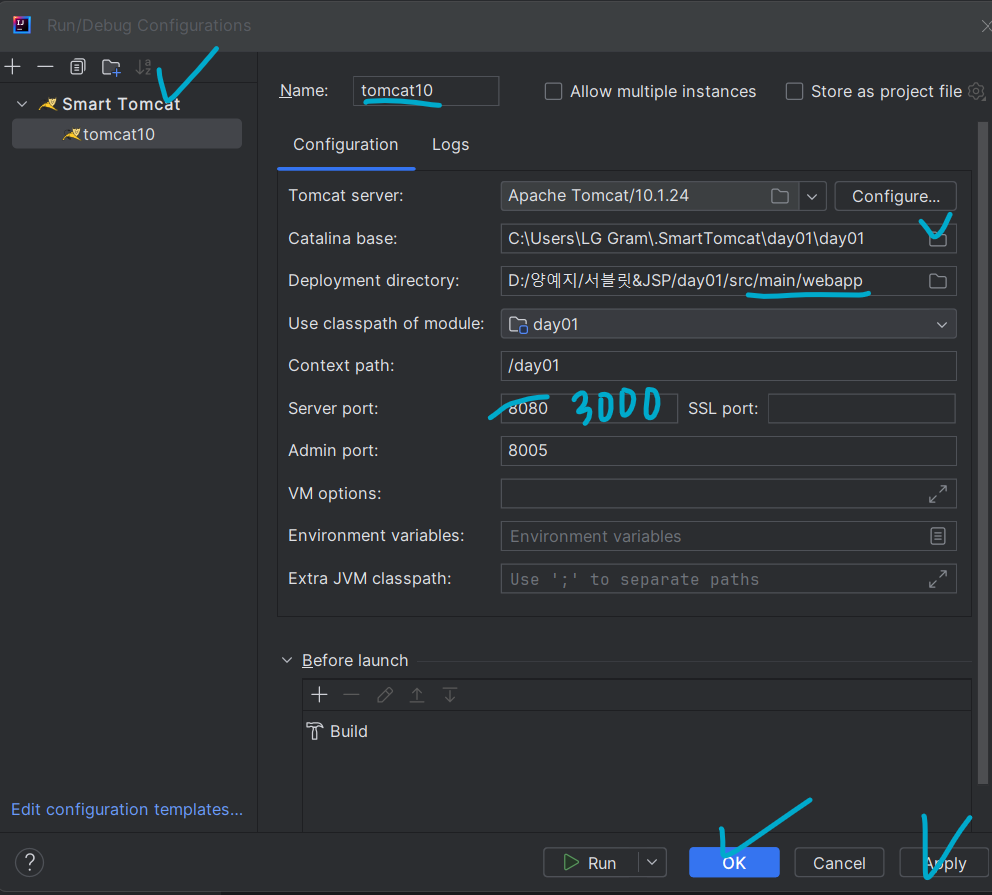992x895 pixels.
Task: Expand the VM options field
Action: click(x=938, y=494)
